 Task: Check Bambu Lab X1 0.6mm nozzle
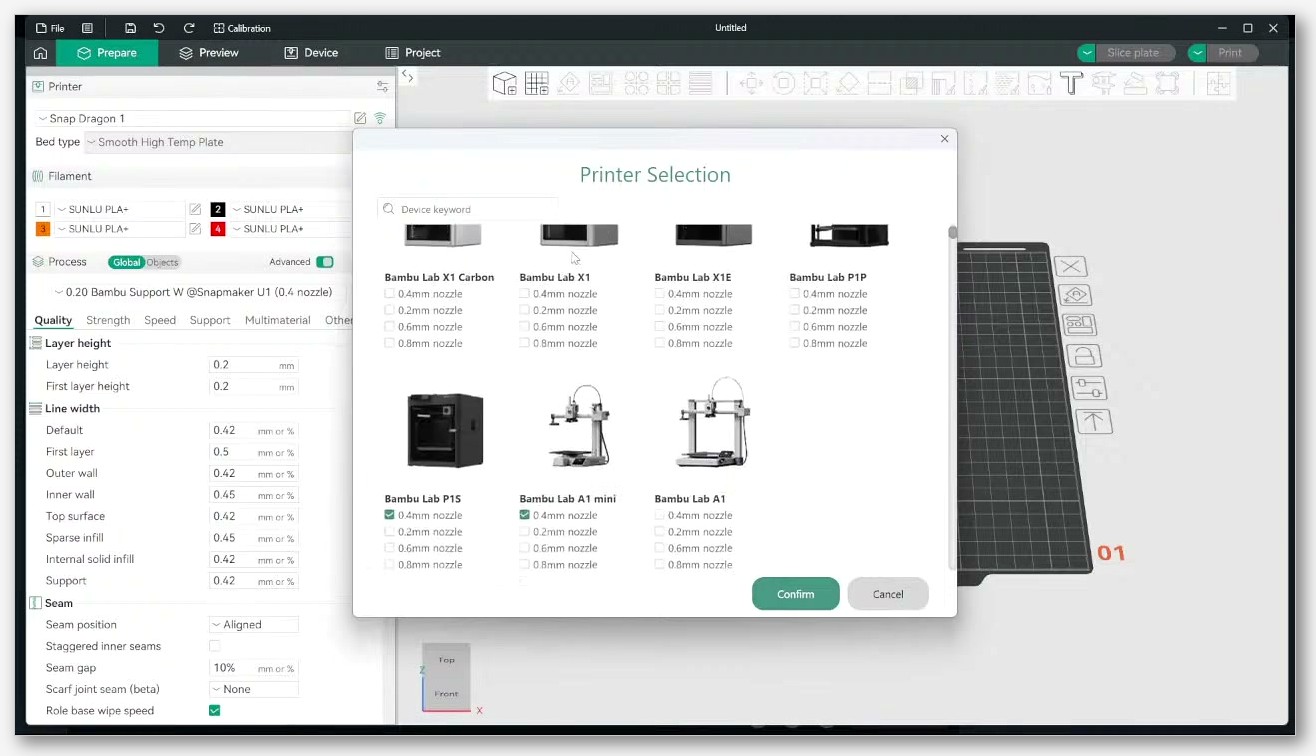tap(525, 327)
